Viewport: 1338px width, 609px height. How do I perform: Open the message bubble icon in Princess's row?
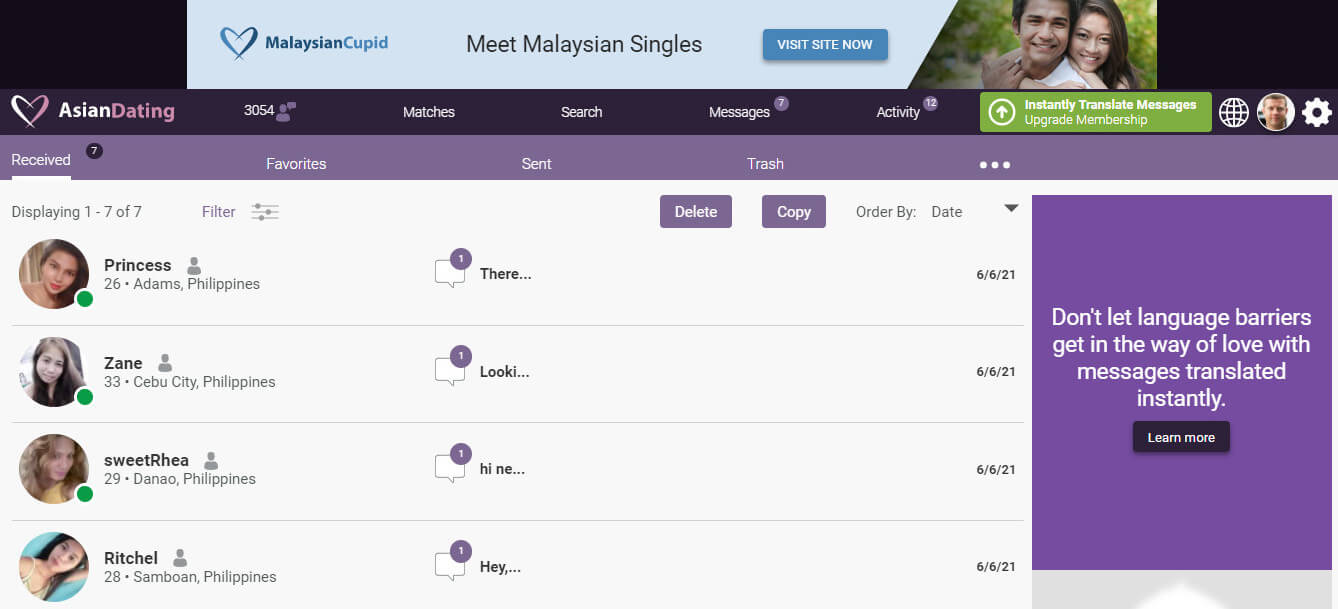coord(450,273)
